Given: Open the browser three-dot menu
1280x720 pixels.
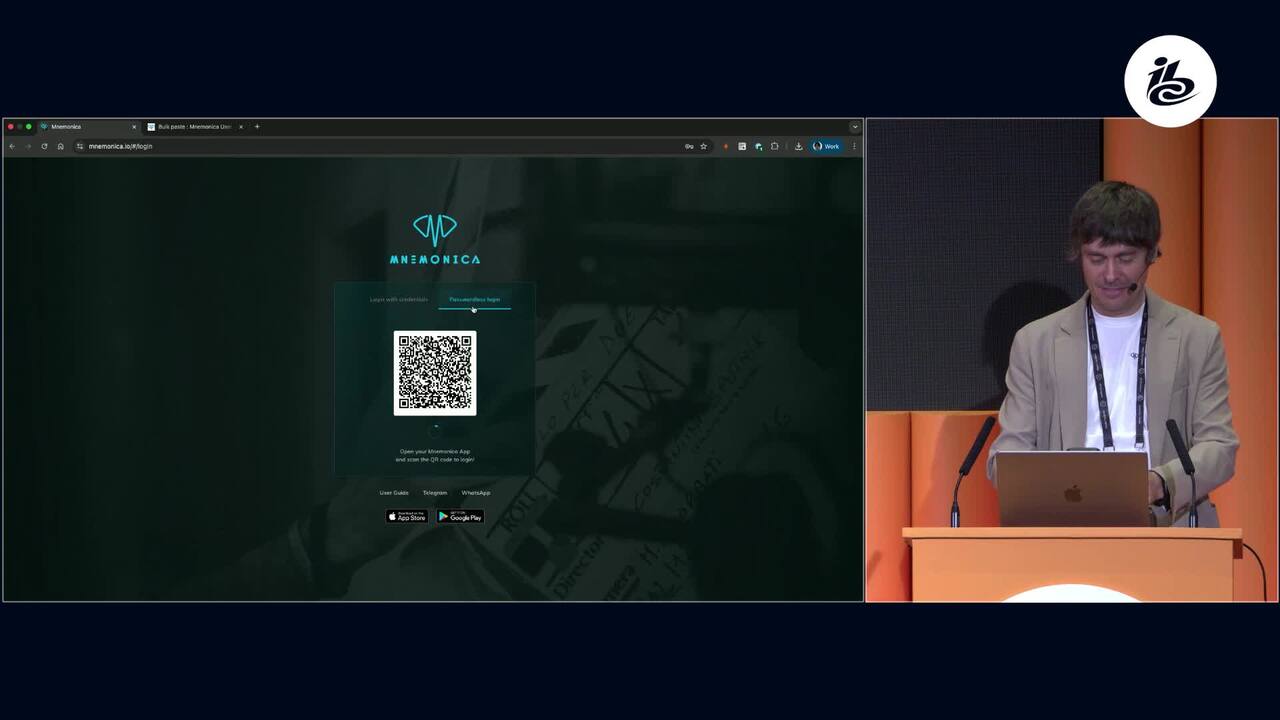Looking at the screenshot, I should coord(854,146).
